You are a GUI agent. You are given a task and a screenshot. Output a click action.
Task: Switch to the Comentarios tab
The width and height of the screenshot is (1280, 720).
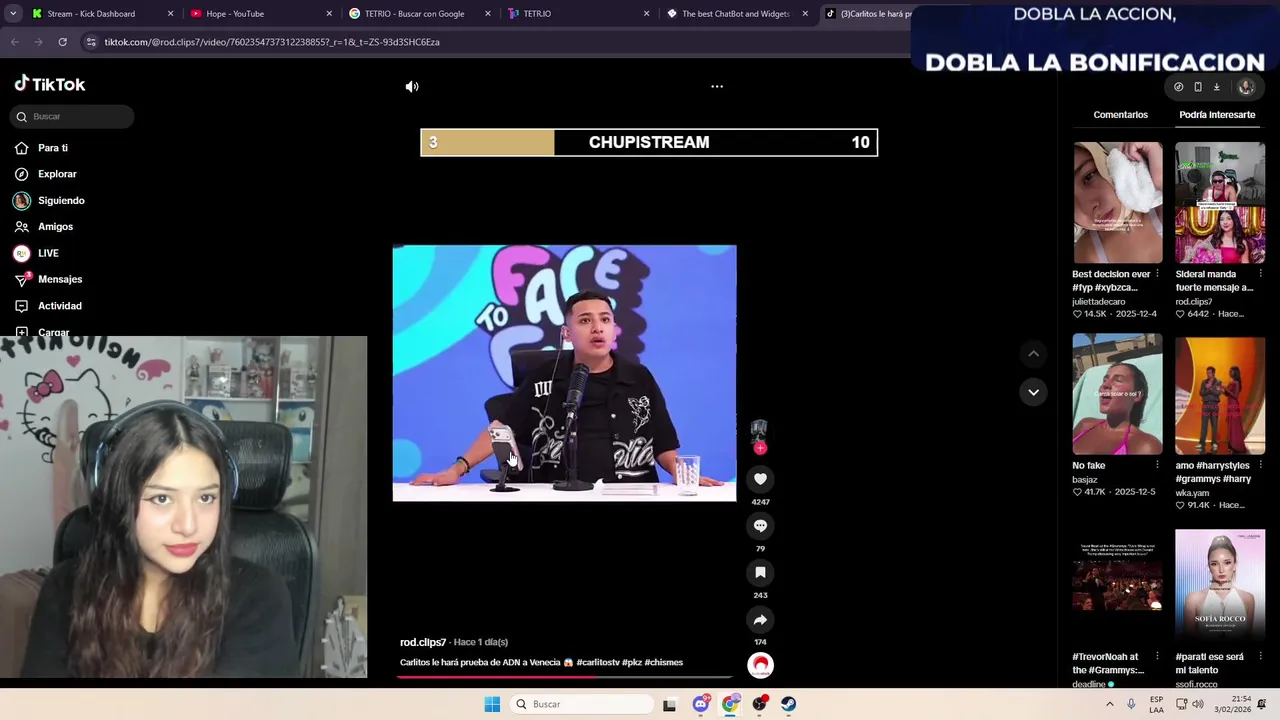coord(1120,115)
